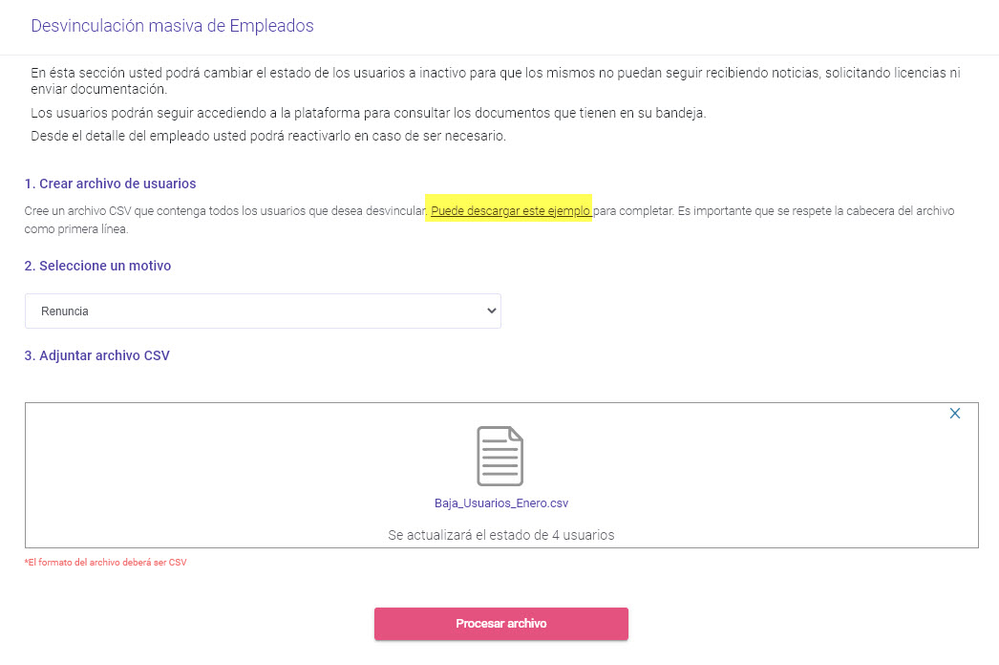Select the "3. Adjuntar archivo CSV" heading
999x665 pixels.
pos(97,355)
